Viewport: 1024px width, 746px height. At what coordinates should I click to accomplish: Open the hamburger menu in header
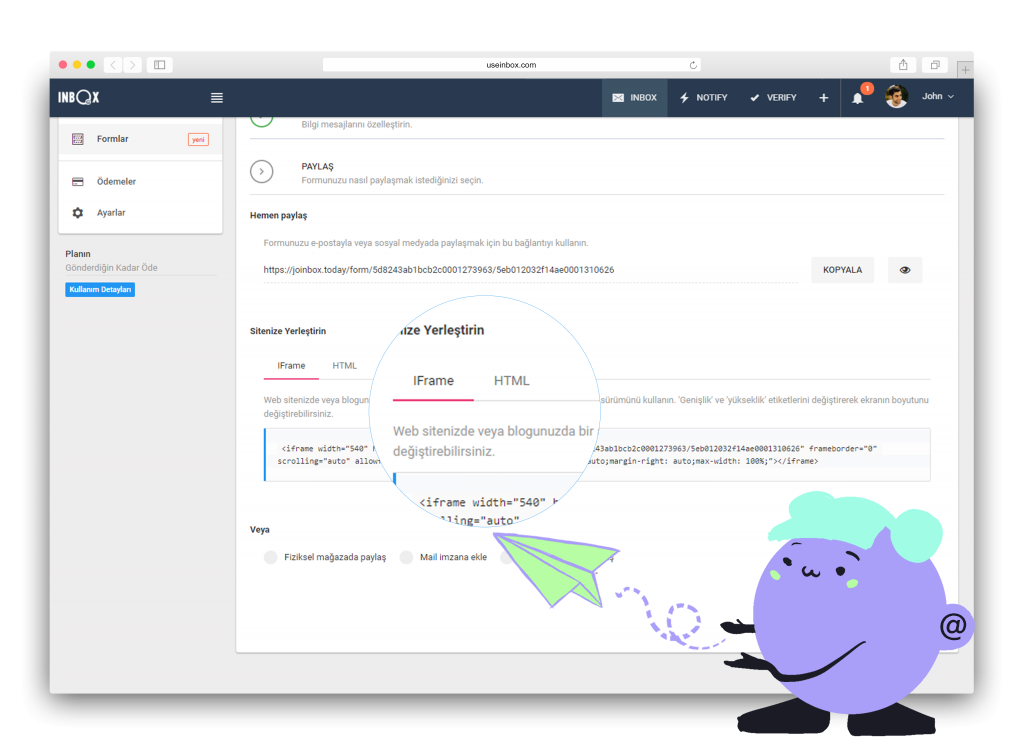(x=216, y=98)
